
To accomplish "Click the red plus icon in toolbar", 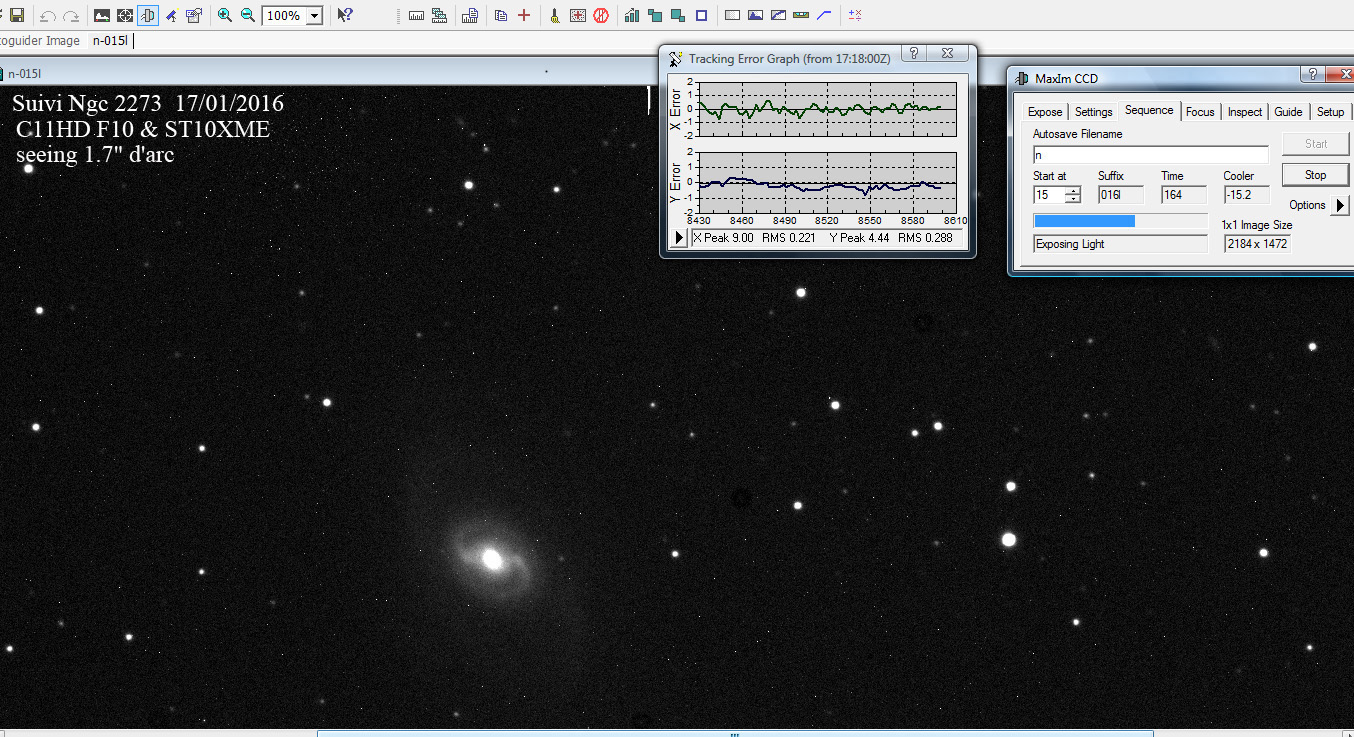I will tap(523, 16).
